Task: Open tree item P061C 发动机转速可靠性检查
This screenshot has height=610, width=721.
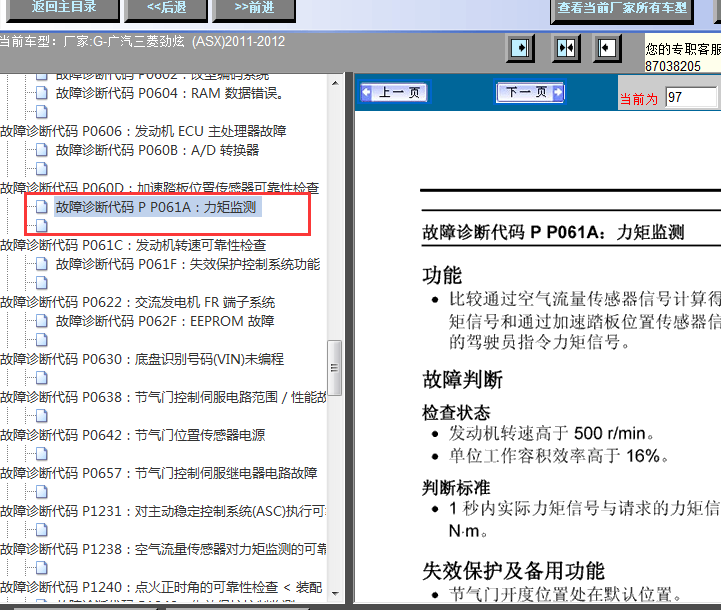Action: click(x=133, y=245)
